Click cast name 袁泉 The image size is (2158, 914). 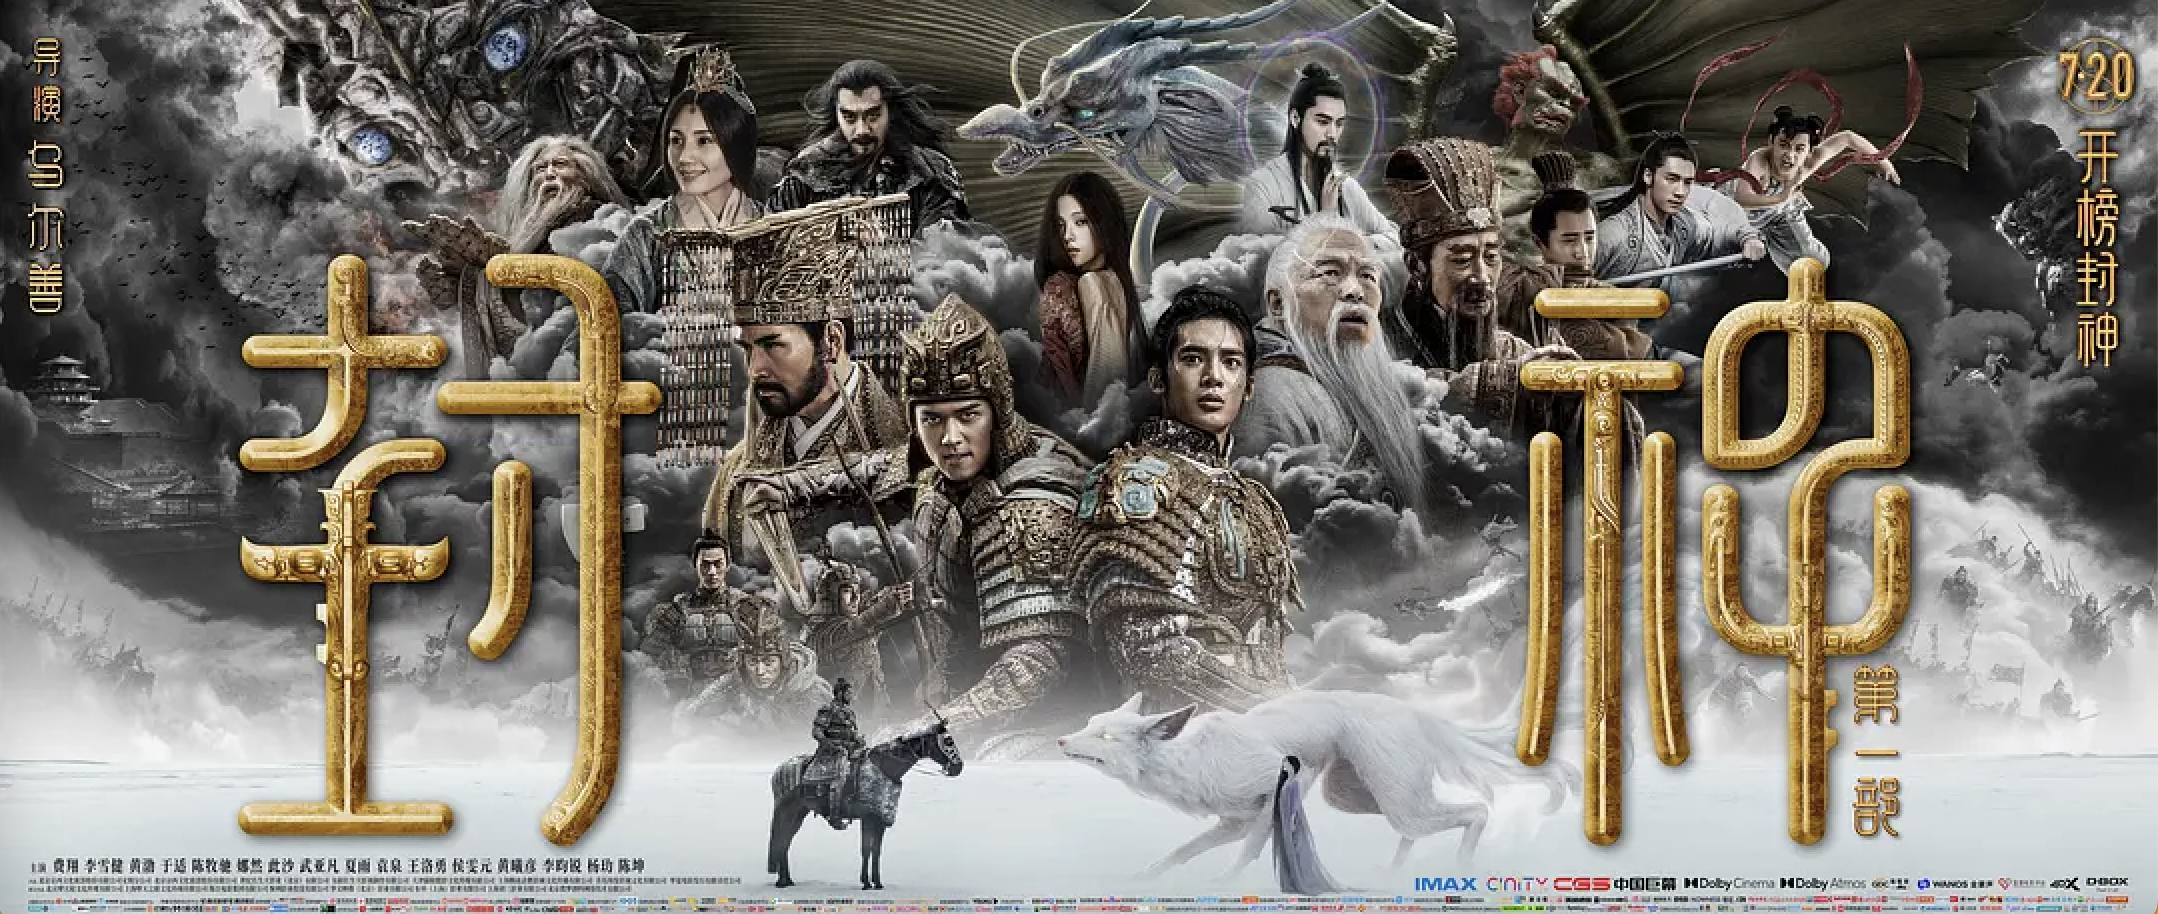pos(389,866)
